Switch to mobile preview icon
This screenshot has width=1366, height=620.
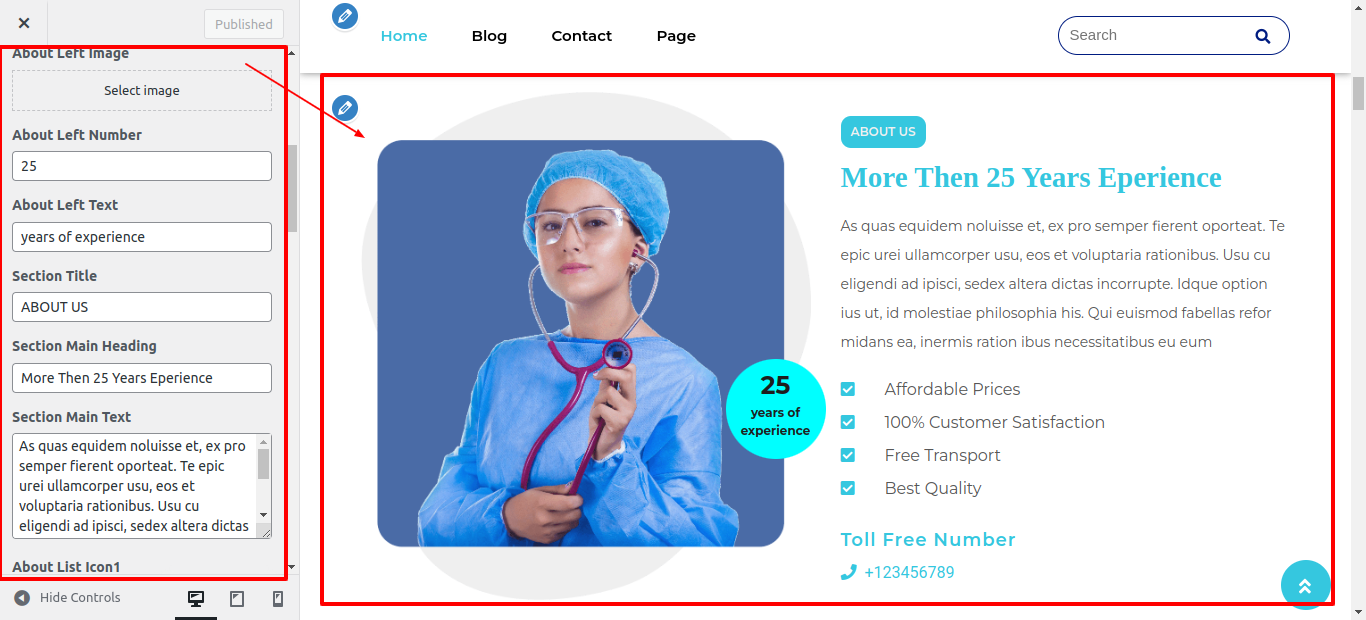click(278, 599)
